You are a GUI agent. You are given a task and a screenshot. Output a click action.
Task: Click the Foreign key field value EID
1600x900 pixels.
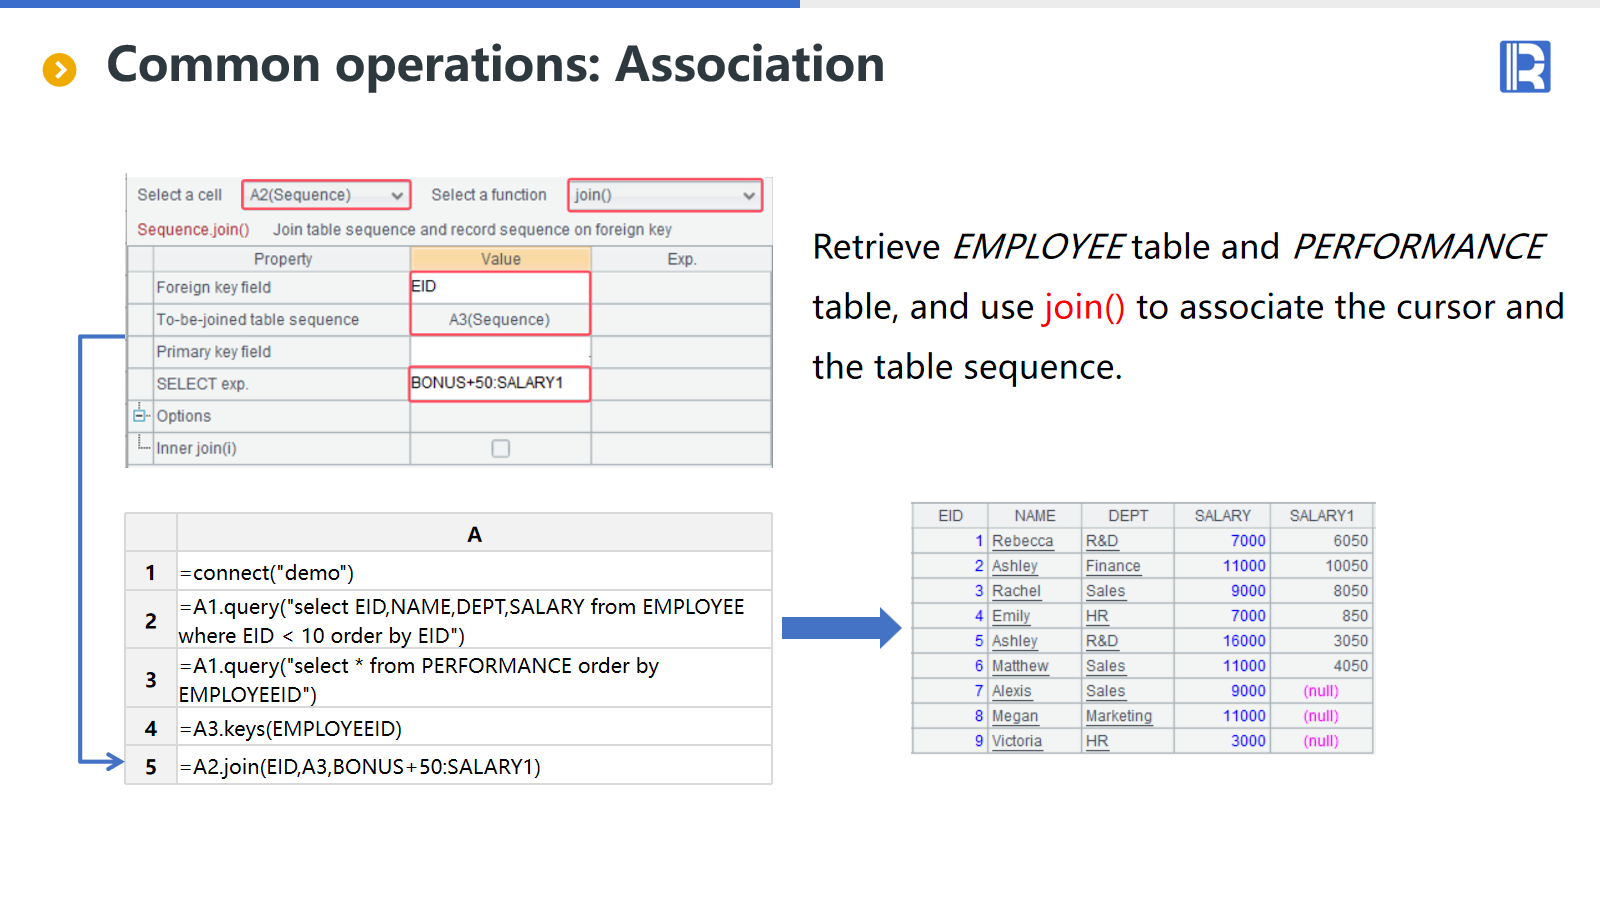point(499,287)
